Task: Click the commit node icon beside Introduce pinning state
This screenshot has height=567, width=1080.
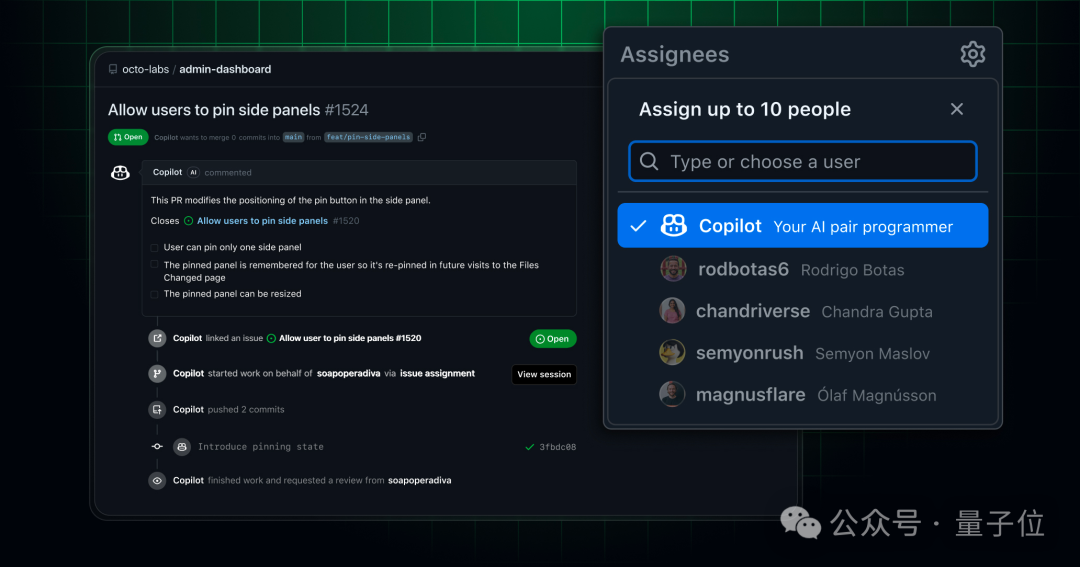Action: [x=157, y=446]
